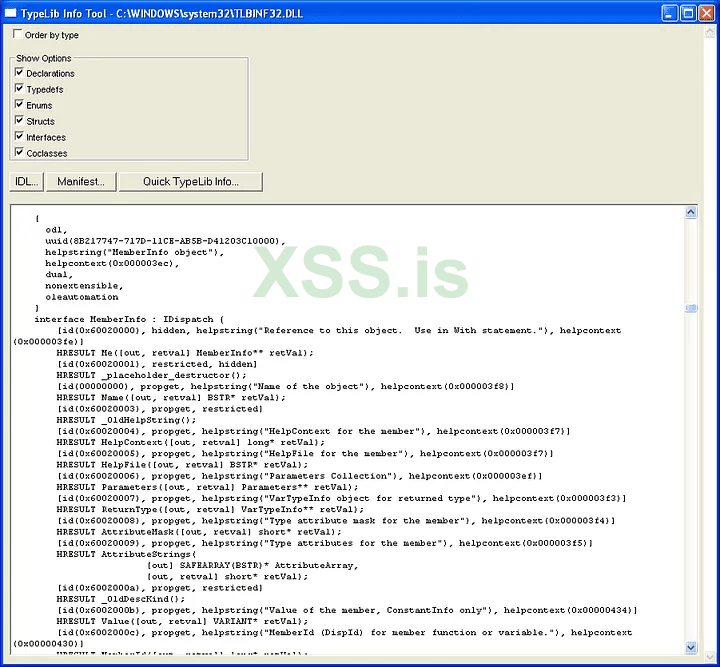Click the 'odl,' attribute text

click(x=56, y=230)
